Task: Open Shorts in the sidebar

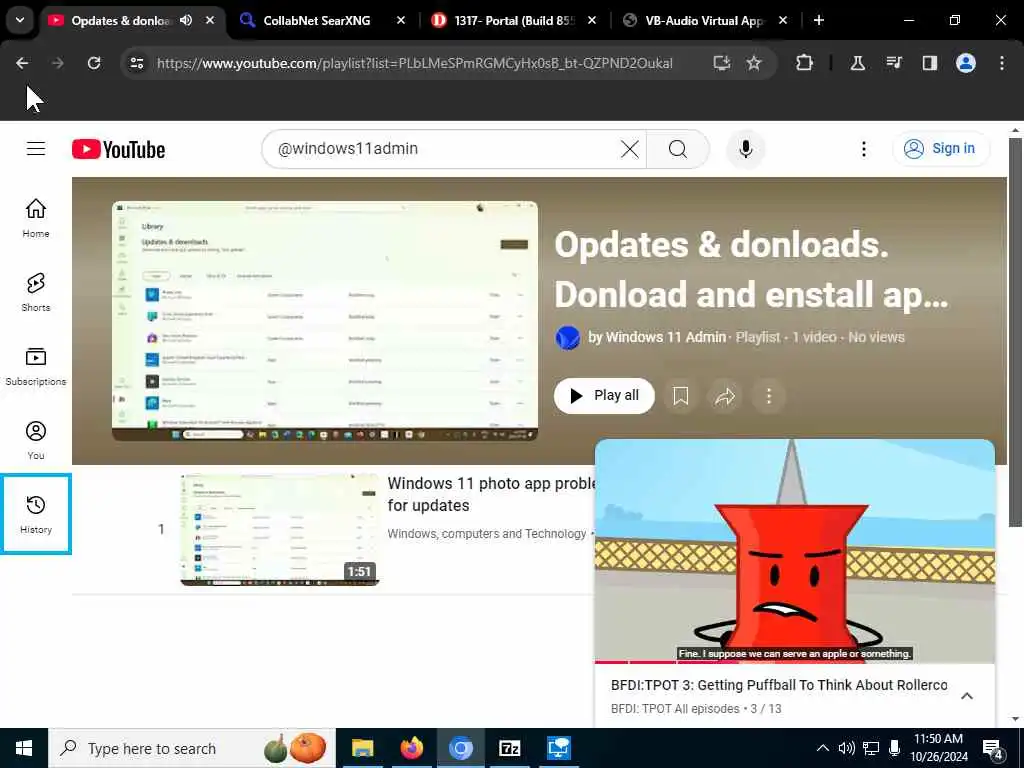Action: coord(36,293)
